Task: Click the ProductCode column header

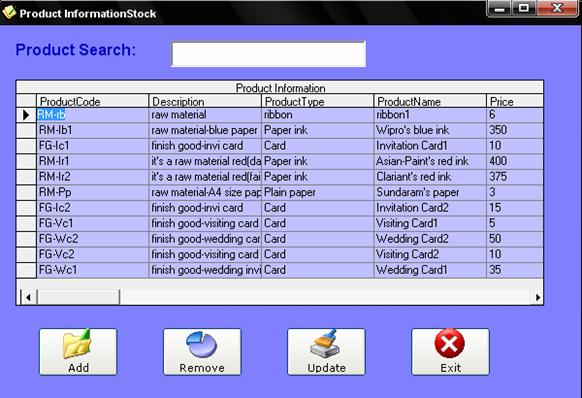Action: (x=92, y=101)
